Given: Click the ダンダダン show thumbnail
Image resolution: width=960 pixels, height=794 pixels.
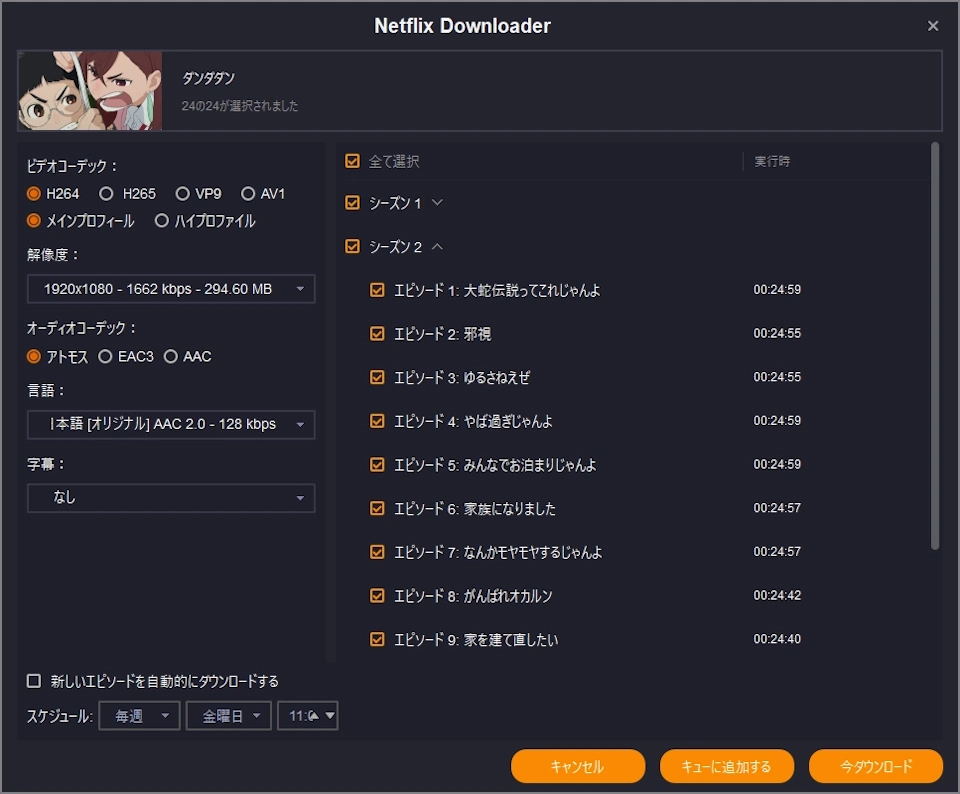Looking at the screenshot, I should click(90, 91).
